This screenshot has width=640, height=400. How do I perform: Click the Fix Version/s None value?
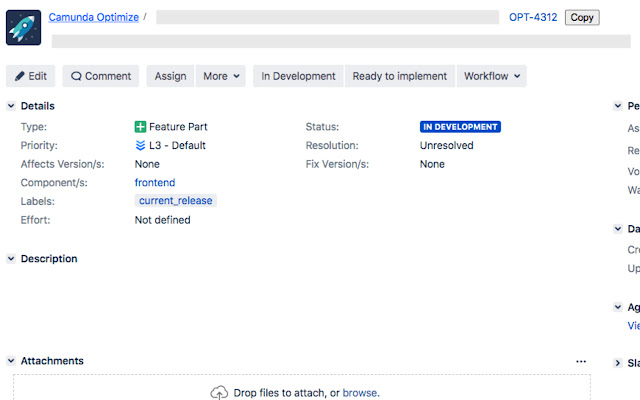click(x=432, y=164)
